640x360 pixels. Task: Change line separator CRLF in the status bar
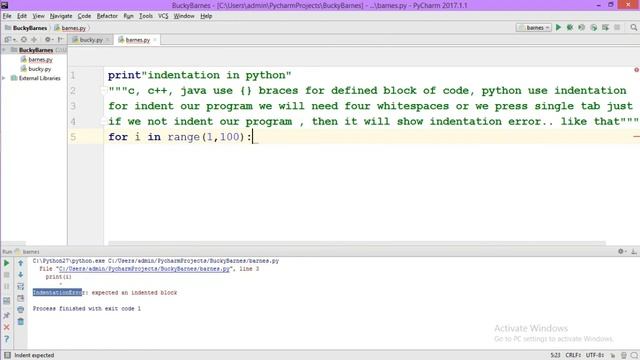click(573, 356)
